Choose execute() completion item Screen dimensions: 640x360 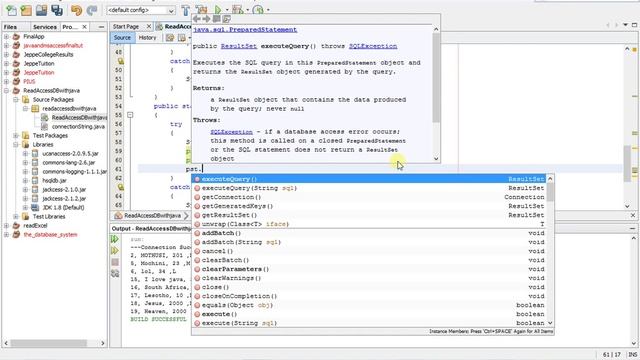point(370,314)
